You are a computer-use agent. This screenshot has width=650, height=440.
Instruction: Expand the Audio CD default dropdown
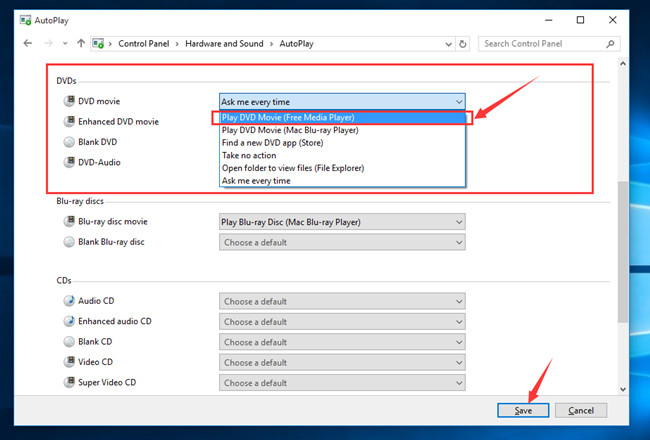click(341, 301)
